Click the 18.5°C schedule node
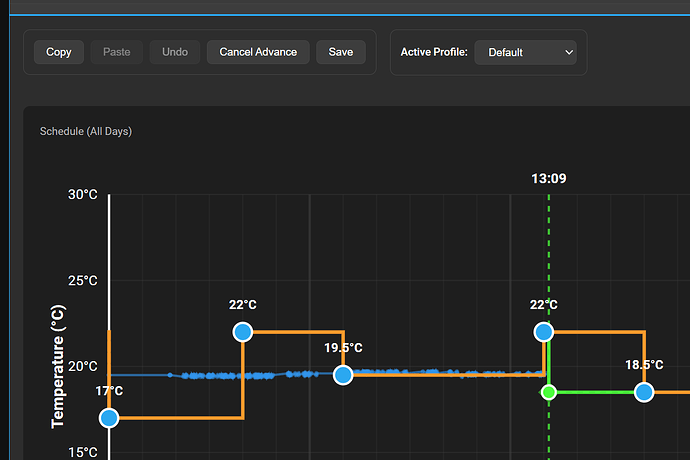 (644, 392)
